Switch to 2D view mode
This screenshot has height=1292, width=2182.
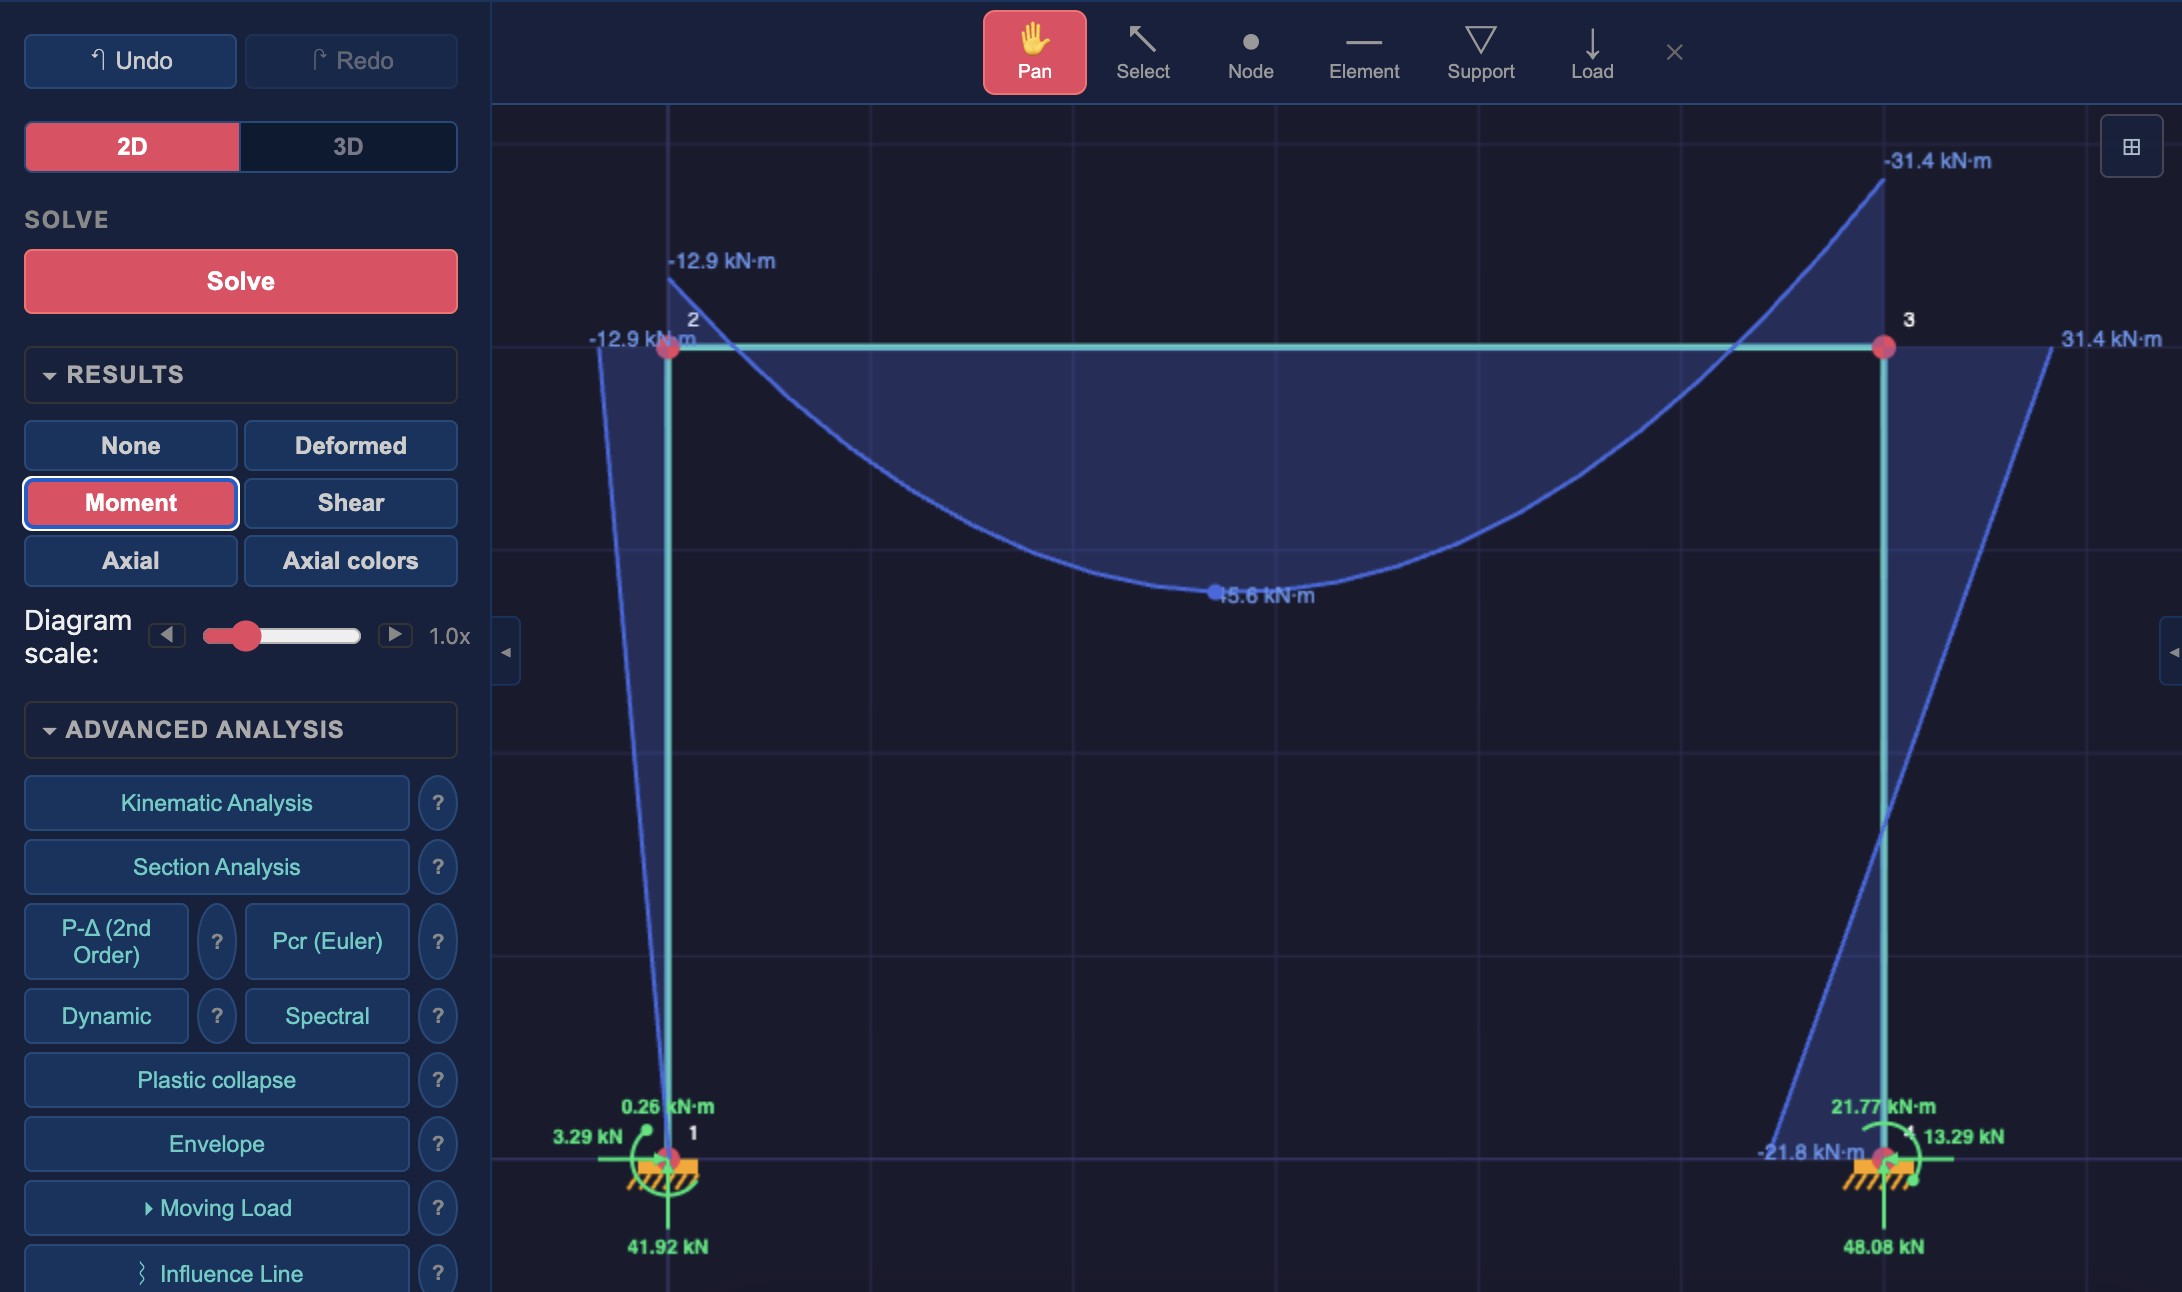132,147
